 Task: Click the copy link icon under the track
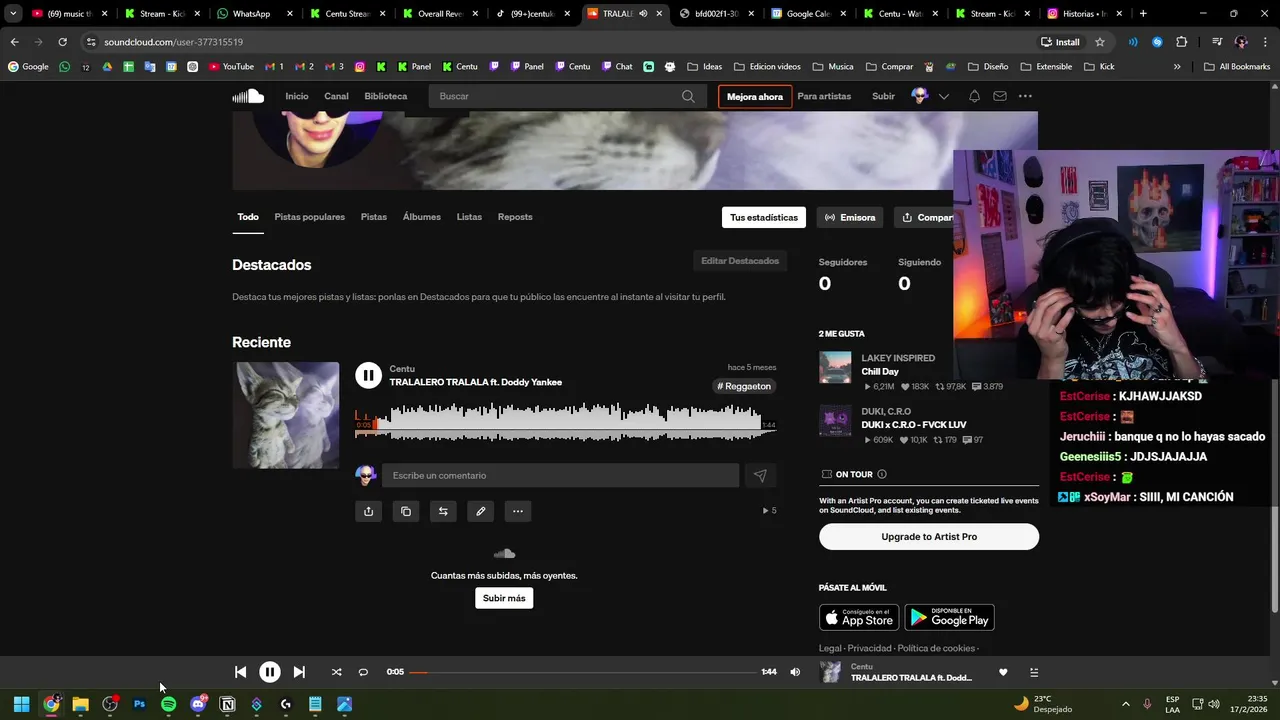(x=406, y=511)
